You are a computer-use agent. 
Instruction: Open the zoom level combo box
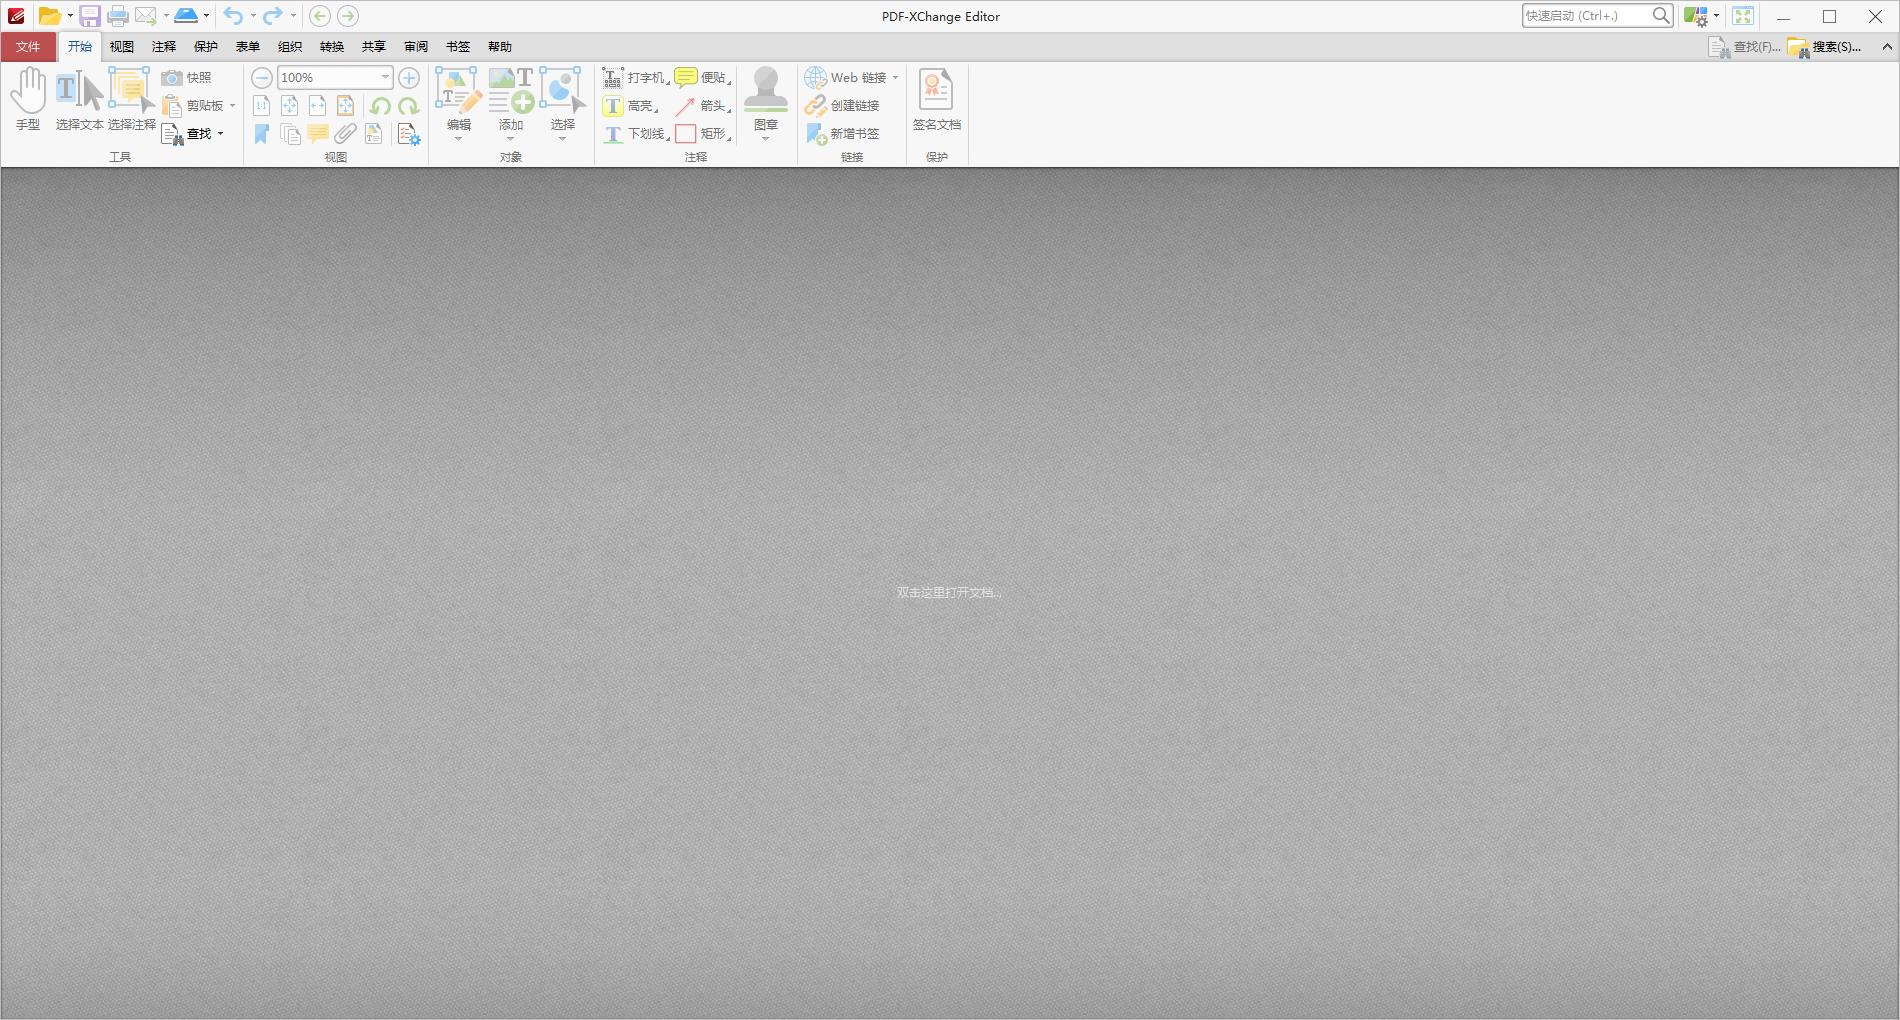pos(384,77)
